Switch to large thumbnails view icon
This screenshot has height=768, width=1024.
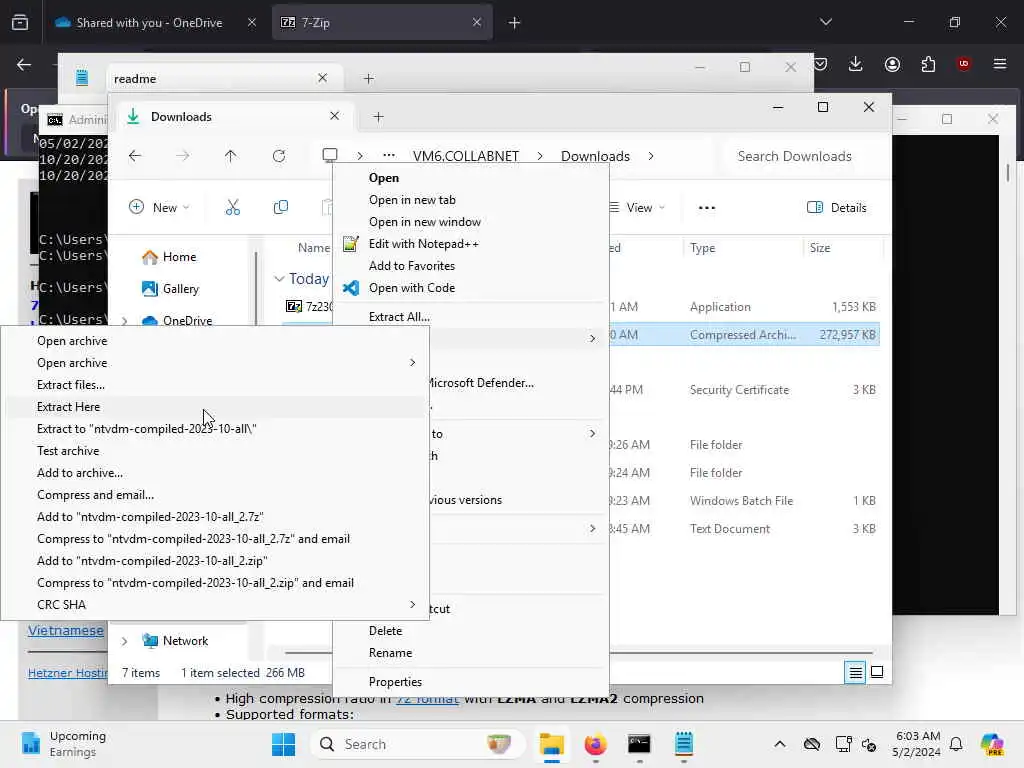click(877, 672)
